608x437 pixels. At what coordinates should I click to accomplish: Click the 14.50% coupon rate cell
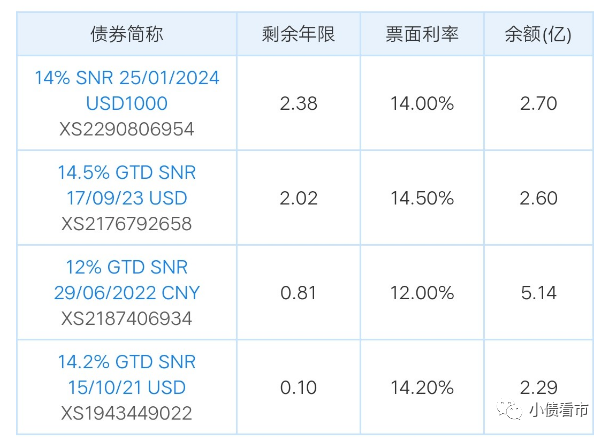pyautogui.click(x=421, y=198)
